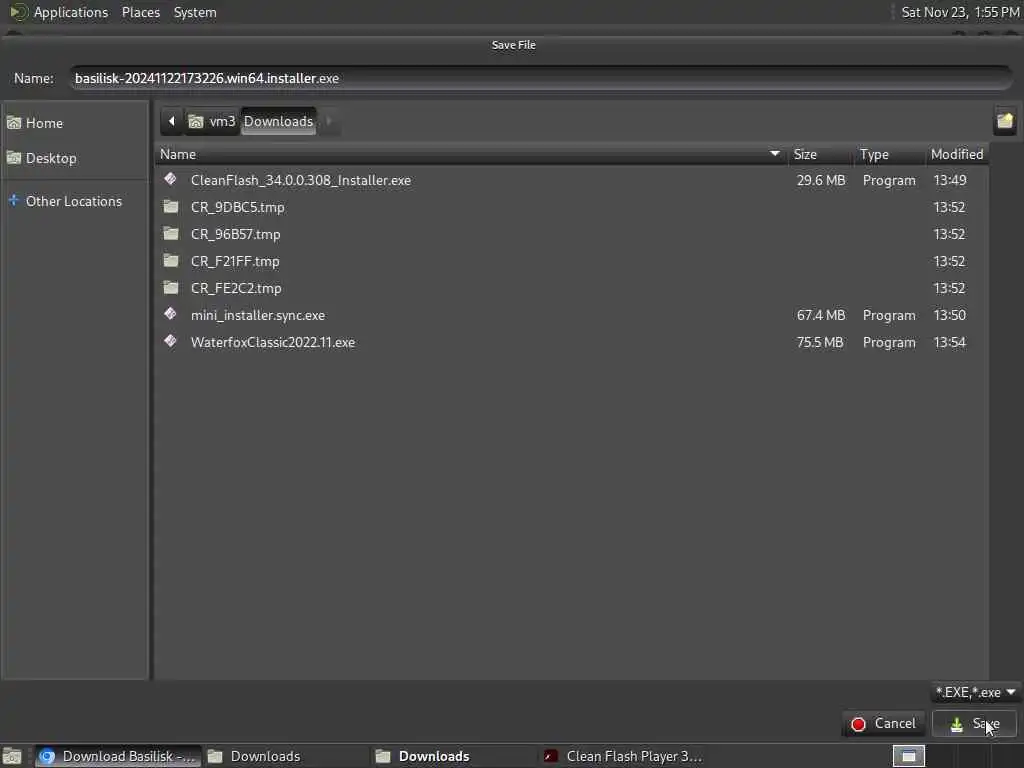Open the Applications menu
This screenshot has height=768, width=1024.
71,12
